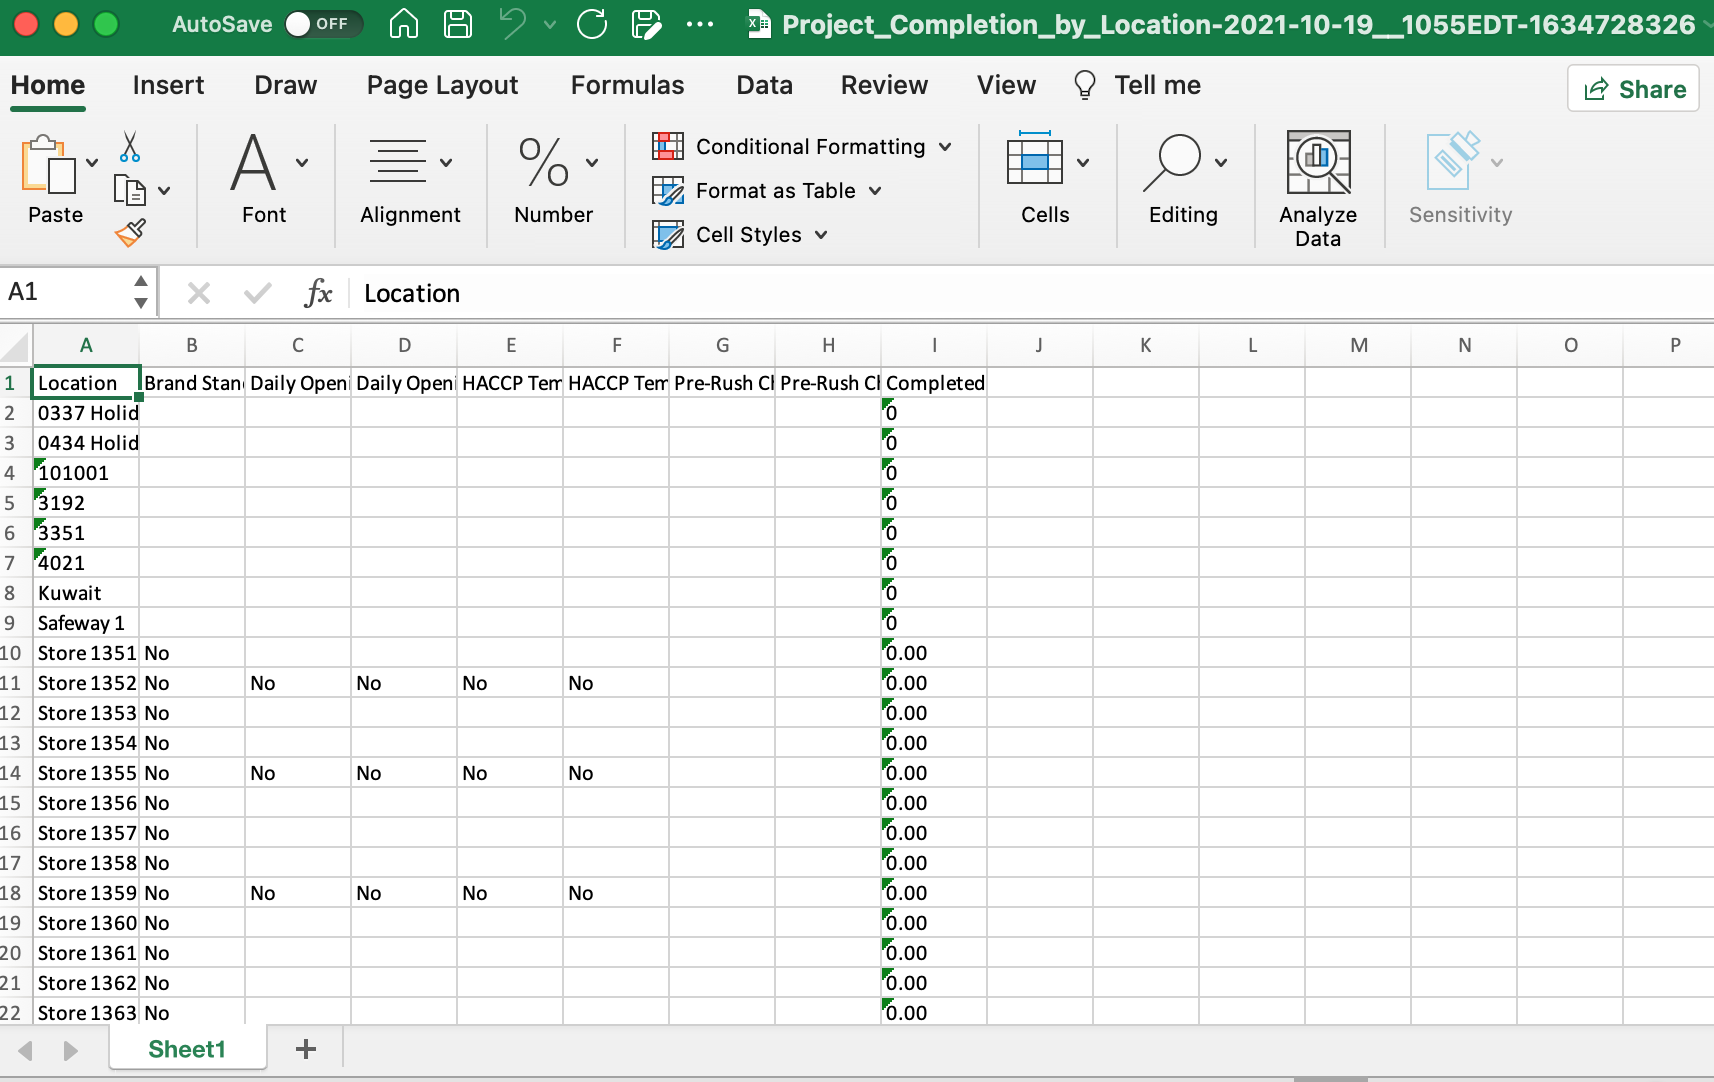This screenshot has height=1082, width=1714.
Task: Toggle AutoSave off switch to on
Action: [x=322, y=24]
